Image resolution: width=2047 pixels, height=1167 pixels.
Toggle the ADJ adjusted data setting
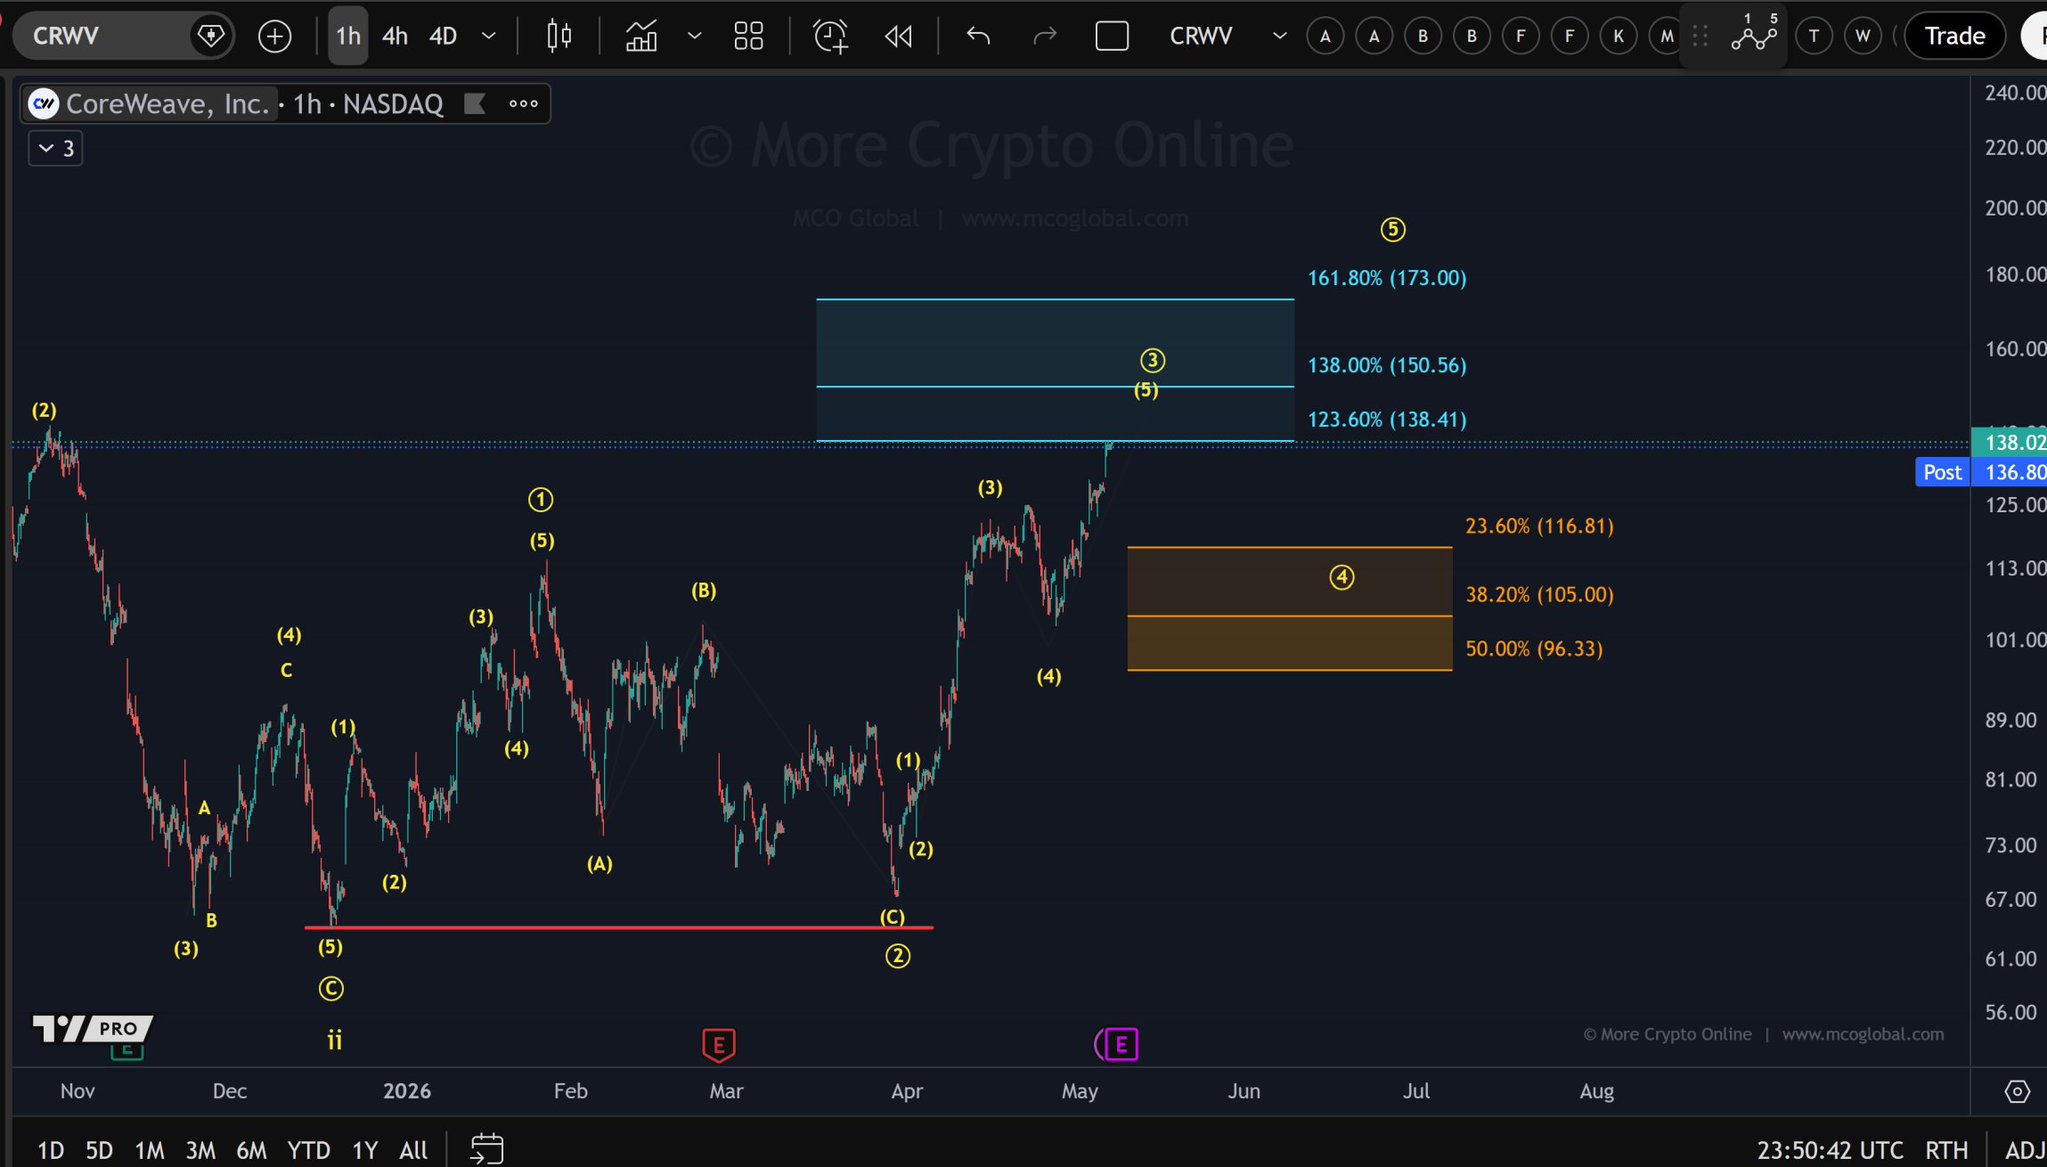pyautogui.click(x=2023, y=1150)
